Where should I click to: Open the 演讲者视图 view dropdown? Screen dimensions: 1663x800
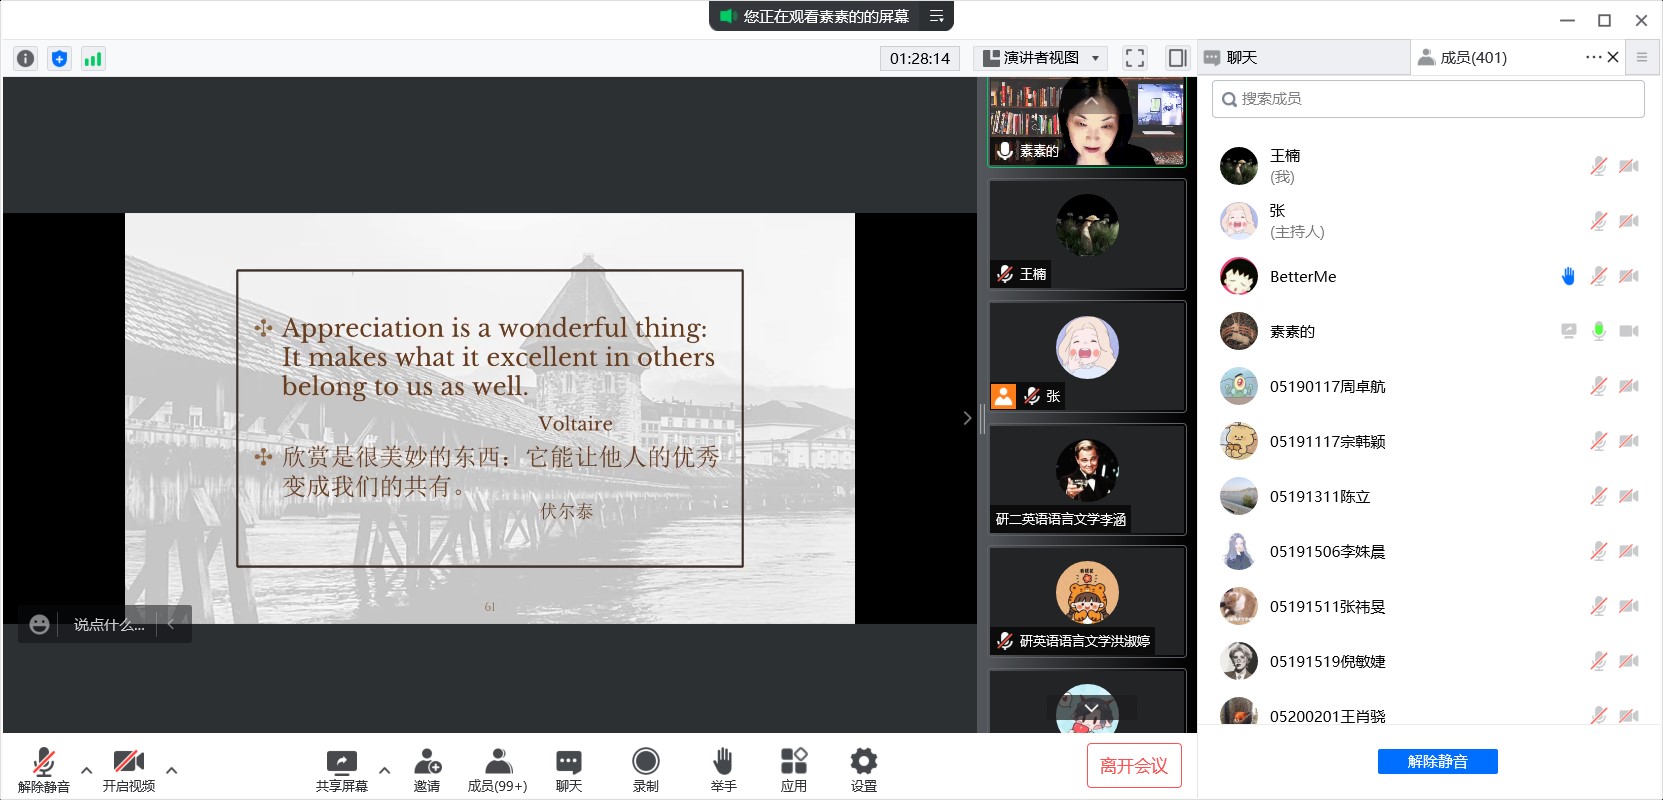pyautogui.click(x=1040, y=58)
